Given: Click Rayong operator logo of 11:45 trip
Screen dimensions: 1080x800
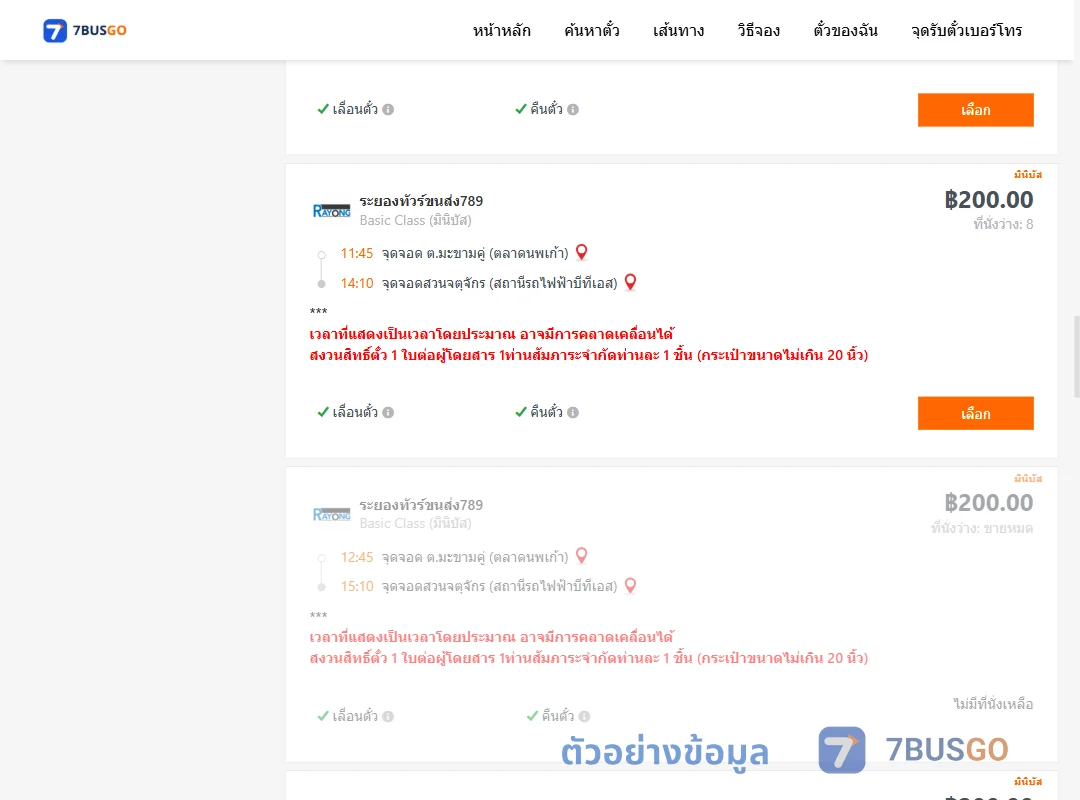Looking at the screenshot, I should tap(331, 211).
